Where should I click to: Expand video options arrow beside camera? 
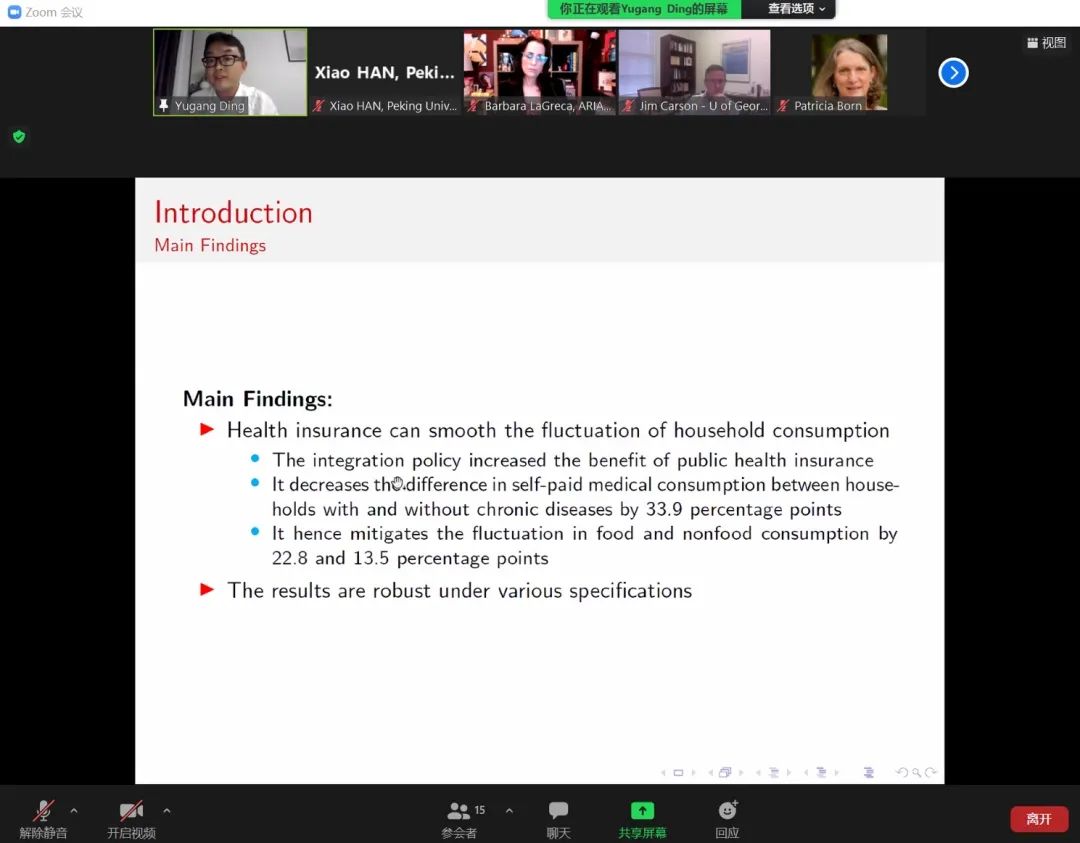click(x=166, y=810)
